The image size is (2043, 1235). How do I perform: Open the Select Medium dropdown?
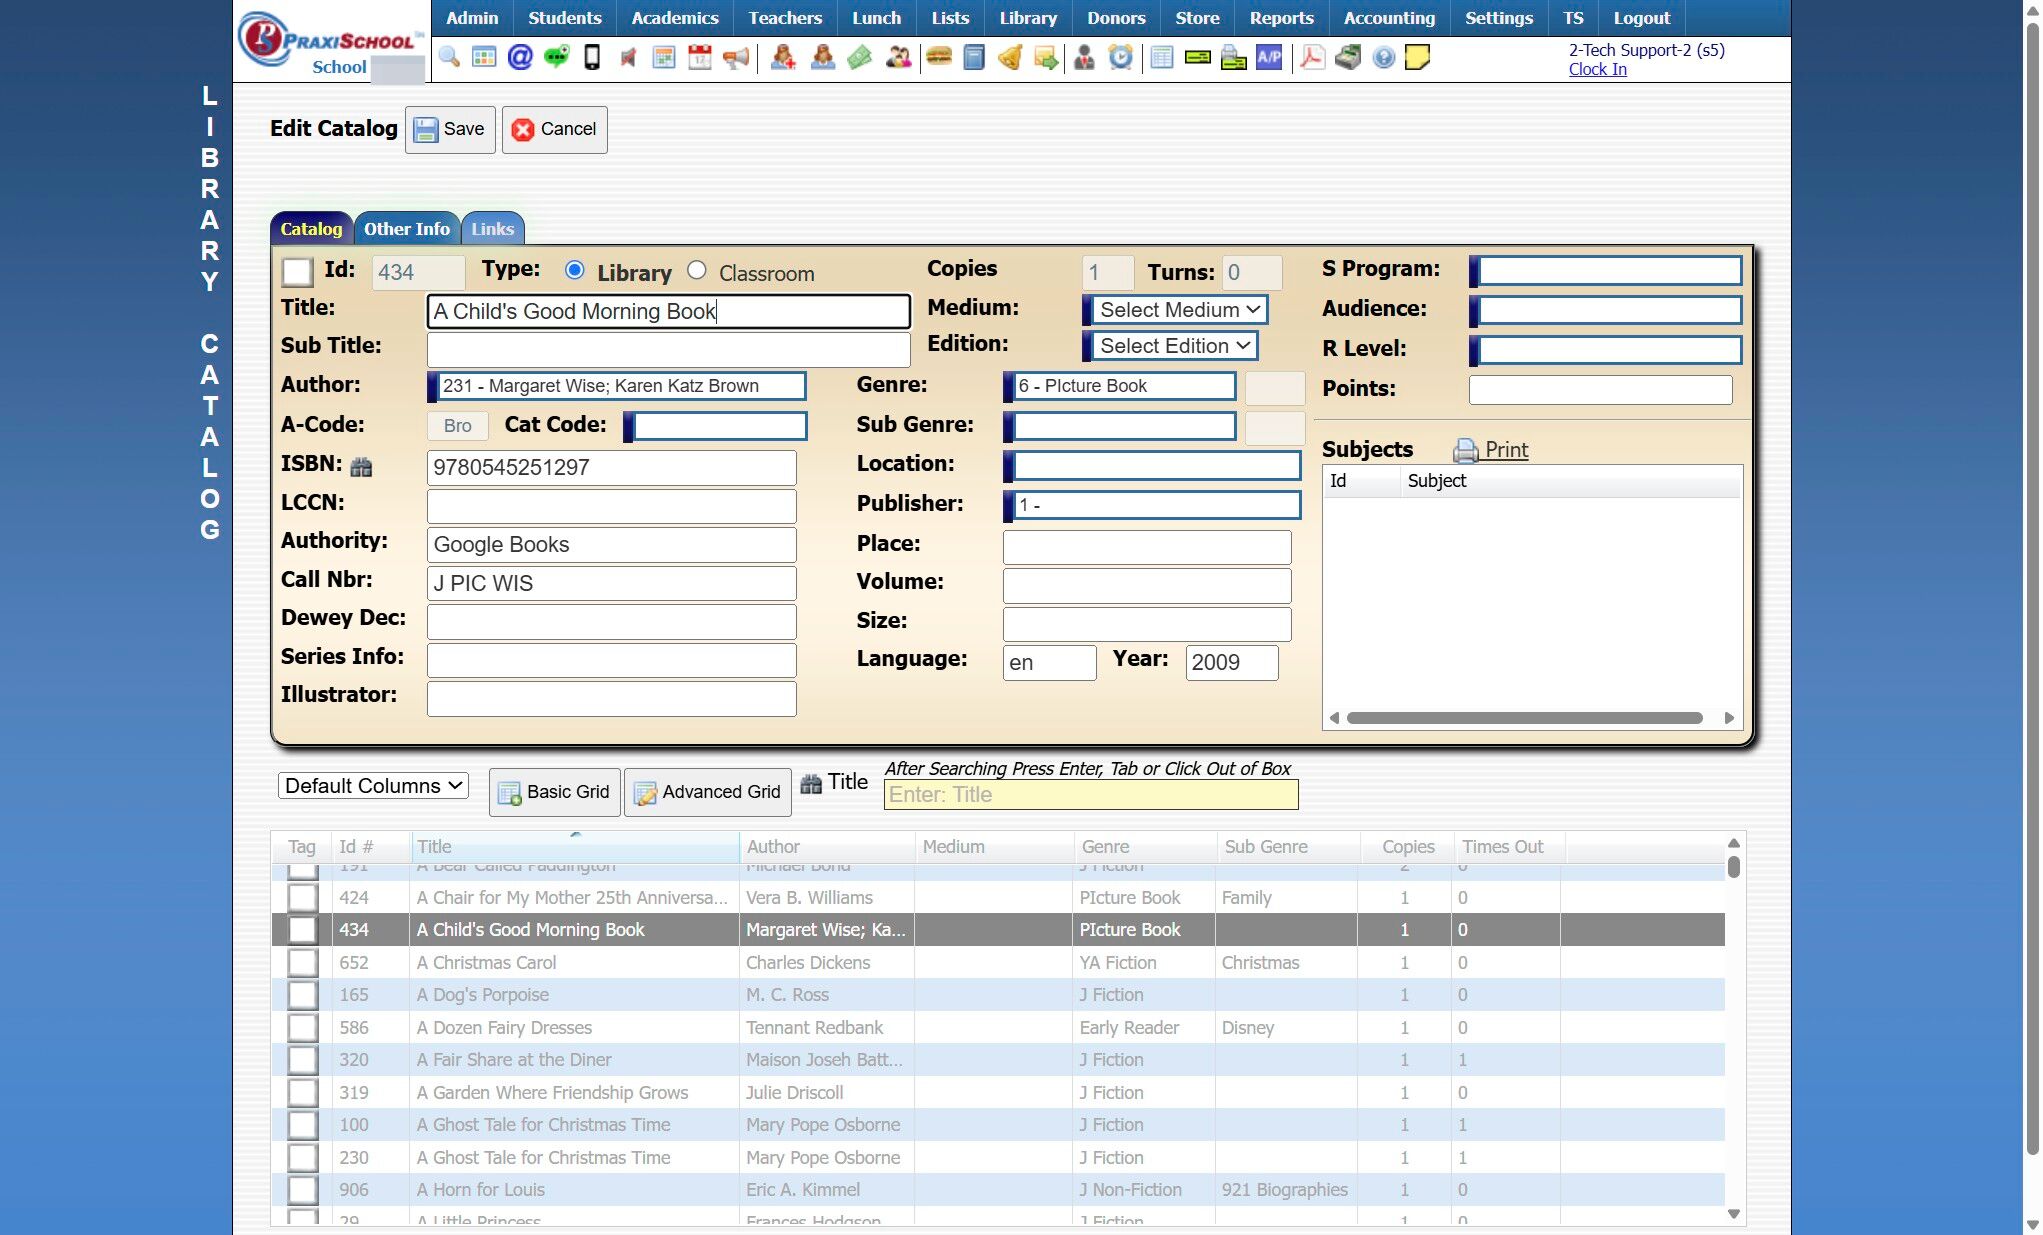click(x=1178, y=310)
